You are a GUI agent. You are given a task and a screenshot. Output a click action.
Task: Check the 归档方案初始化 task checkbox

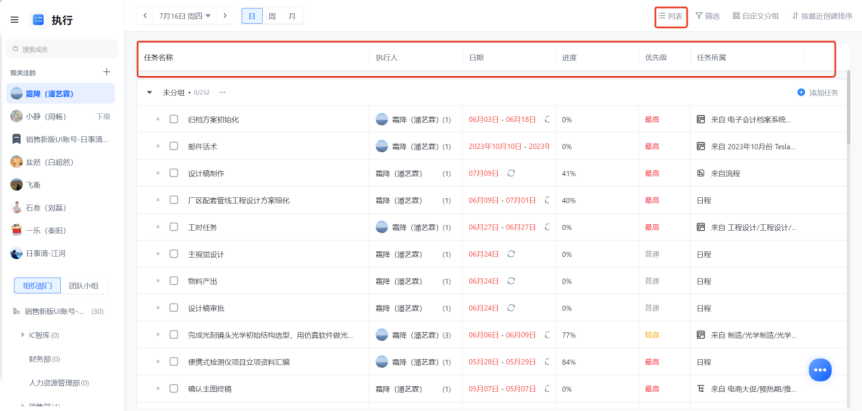coord(174,119)
